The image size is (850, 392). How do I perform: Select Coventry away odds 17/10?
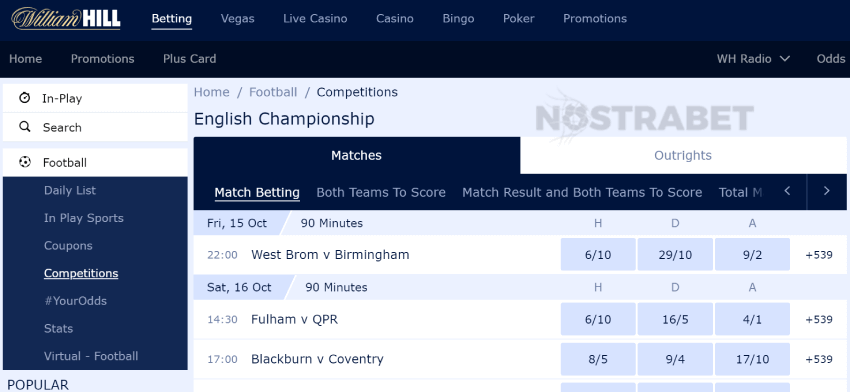(x=752, y=359)
